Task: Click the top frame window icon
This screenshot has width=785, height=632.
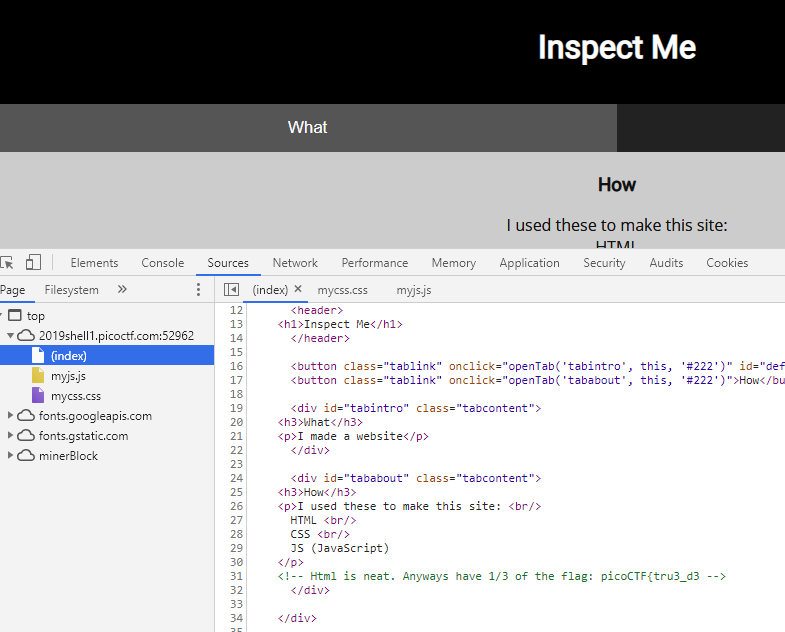Action: pyautogui.click(x=15, y=315)
